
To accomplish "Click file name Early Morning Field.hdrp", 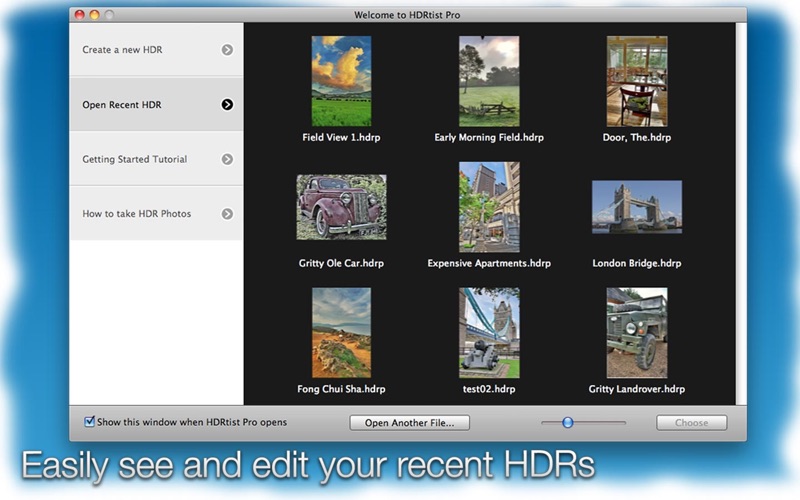I will (x=489, y=137).
